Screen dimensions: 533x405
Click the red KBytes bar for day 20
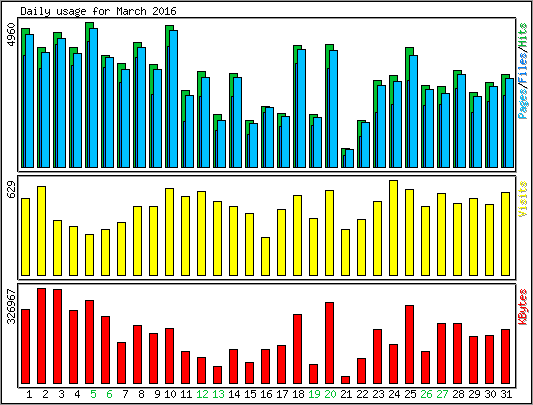pos(329,343)
